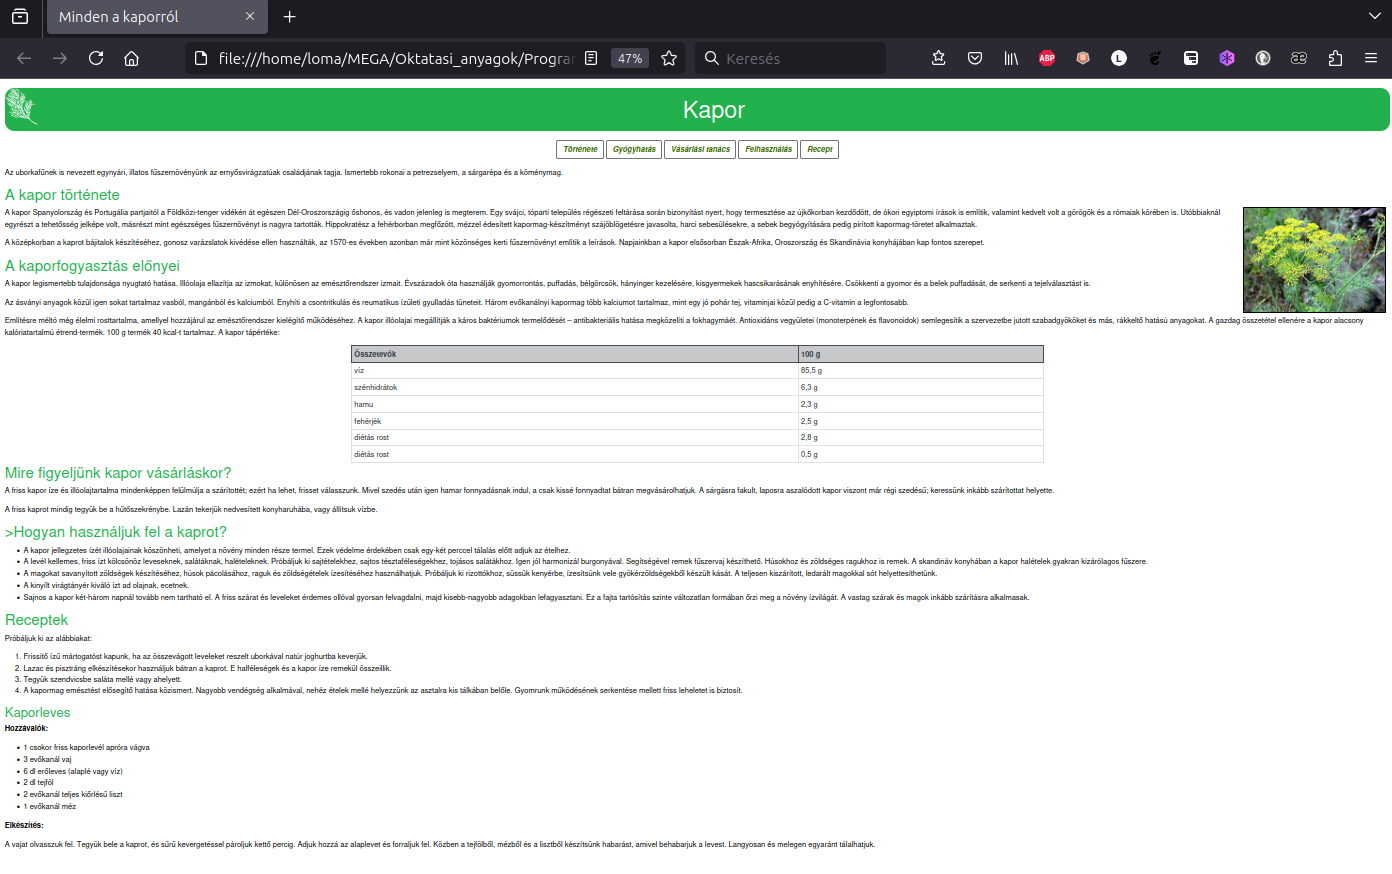Open the orange shield extension
Screen dimensions: 1392x874
[1082, 58]
